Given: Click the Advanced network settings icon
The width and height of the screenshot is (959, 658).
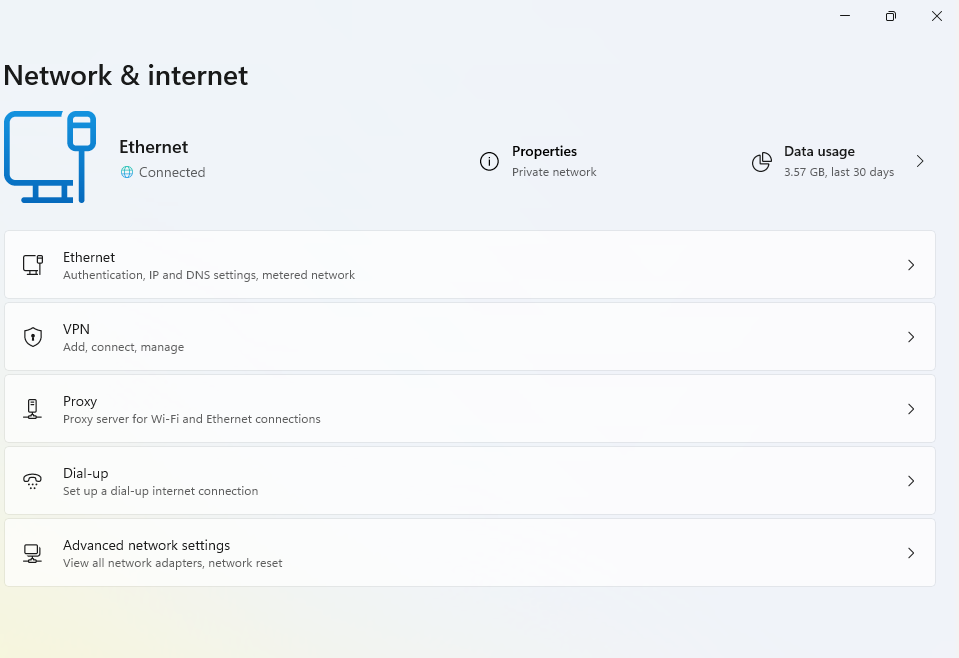Looking at the screenshot, I should [x=33, y=553].
